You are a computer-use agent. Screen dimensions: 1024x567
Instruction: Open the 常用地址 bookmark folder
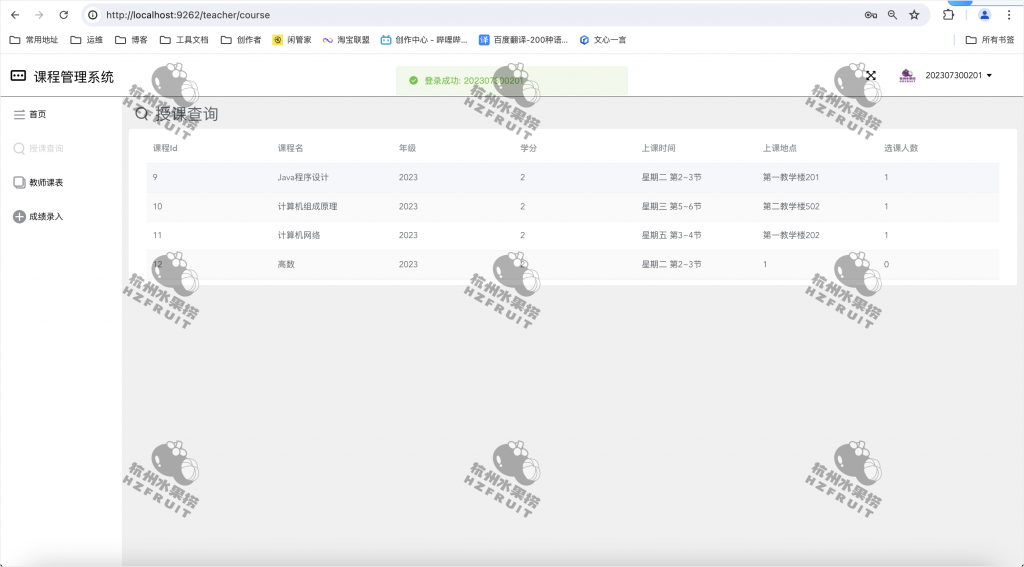click(34, 40)
